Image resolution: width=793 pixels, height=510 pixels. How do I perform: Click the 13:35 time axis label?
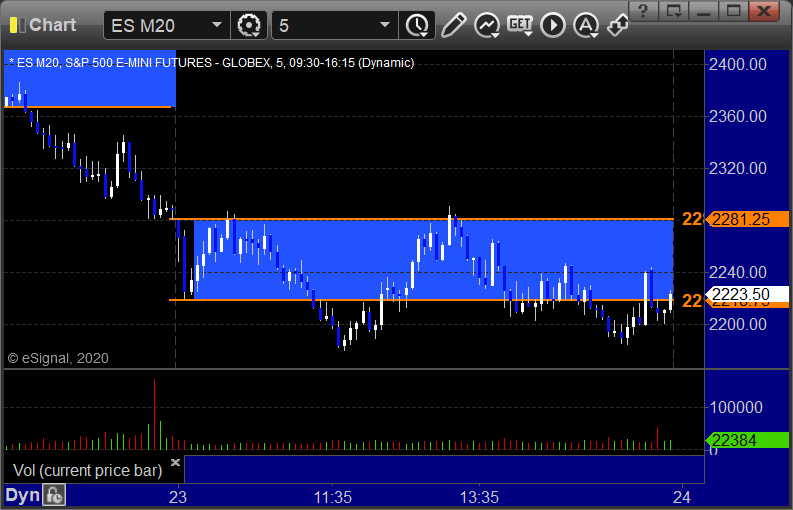(479, 497)
